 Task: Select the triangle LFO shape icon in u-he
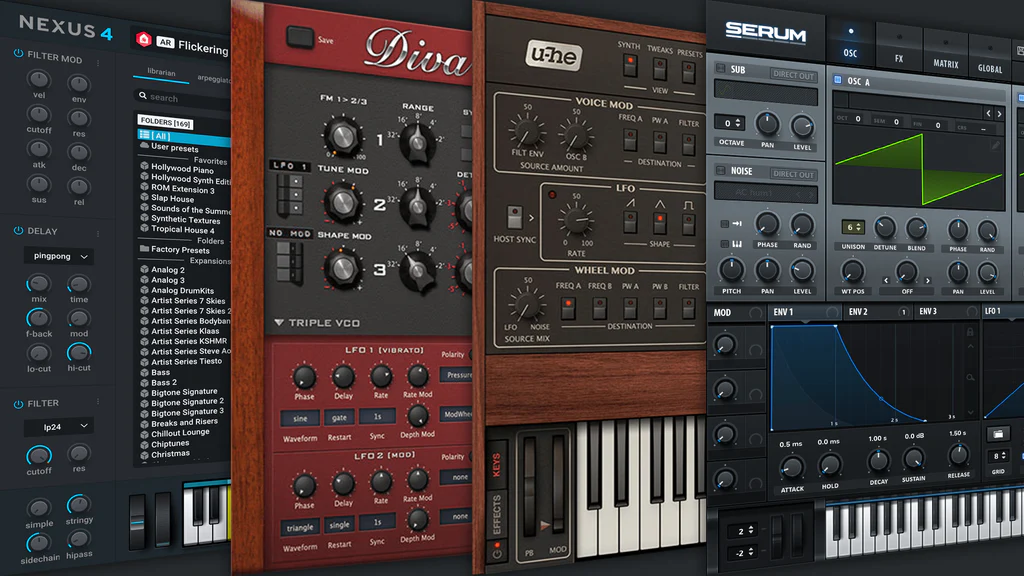(659, 223)
